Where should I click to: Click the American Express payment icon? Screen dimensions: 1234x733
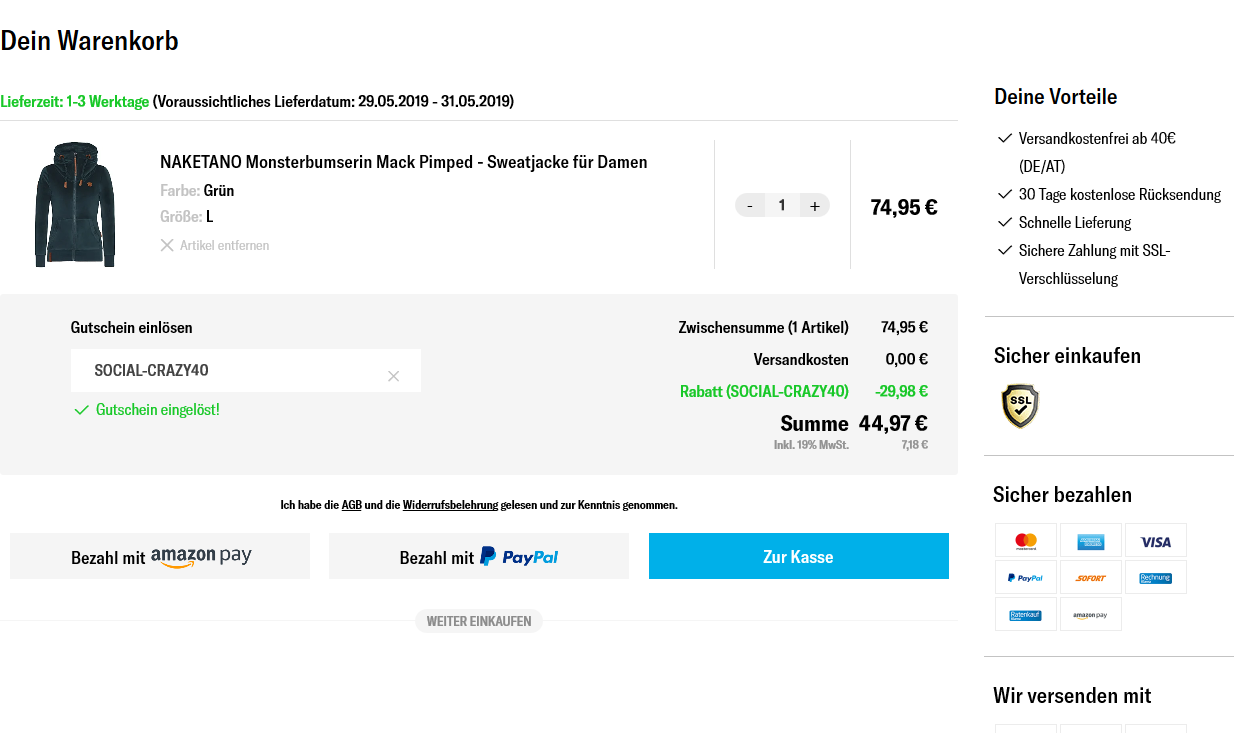(x=1090, y=541)
